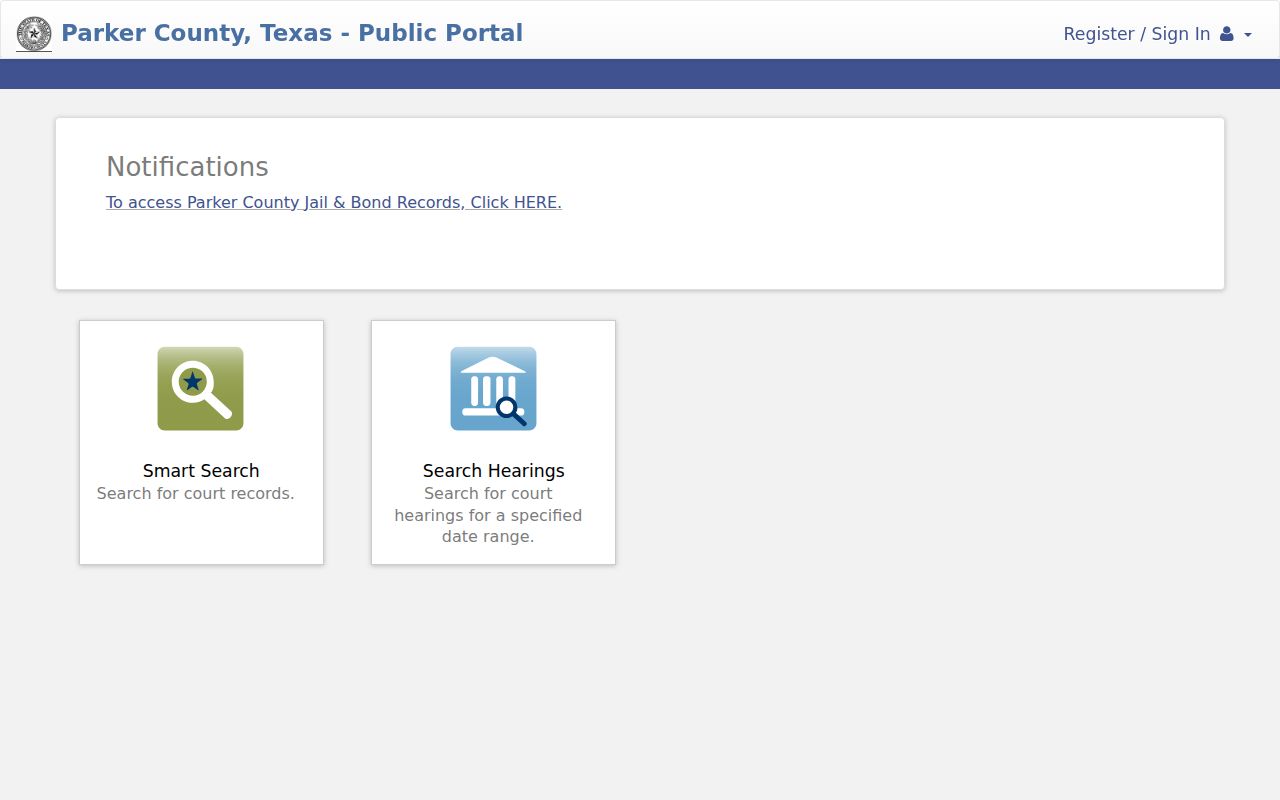The image size is (1280, 800).
Task: Click 'Search for court records.' description
Action: coord(196,493)
